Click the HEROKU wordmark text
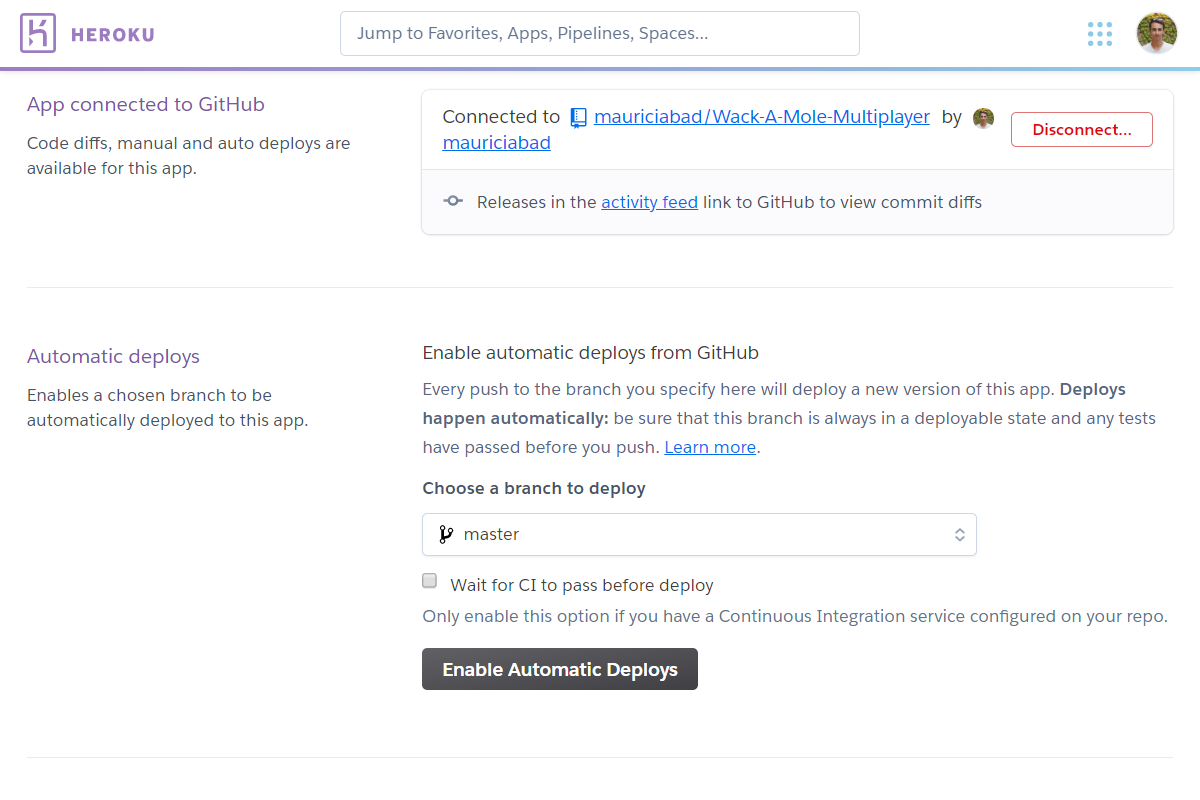The image size is (1200, 800). 113,35
